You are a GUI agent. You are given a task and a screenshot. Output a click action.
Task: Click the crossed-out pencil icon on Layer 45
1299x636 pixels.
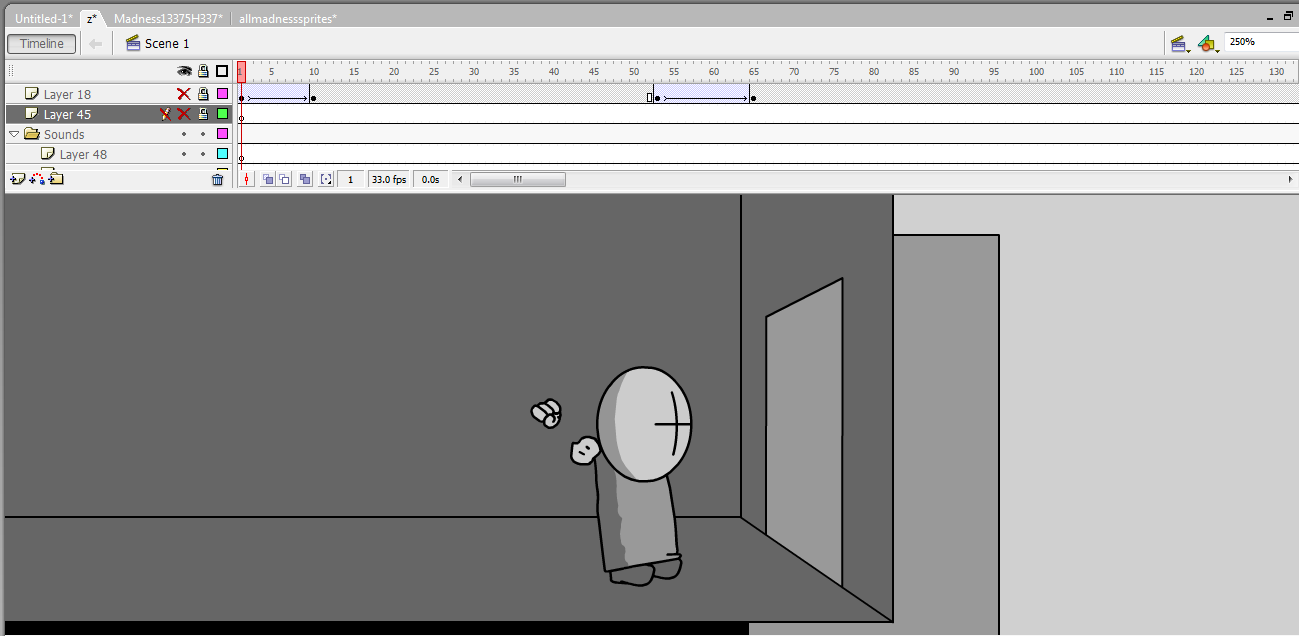coord(165,114)
